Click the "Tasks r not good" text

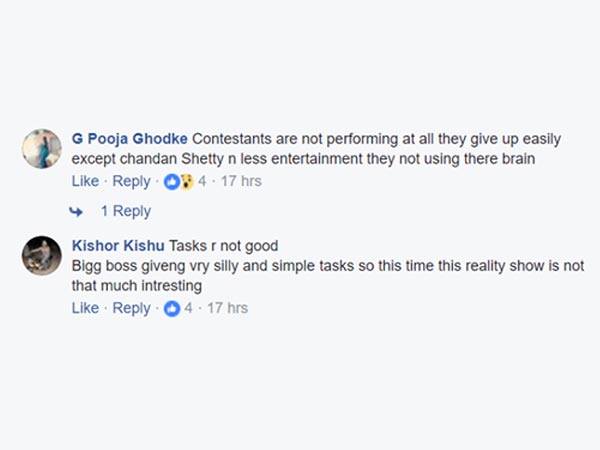(223, 246)
